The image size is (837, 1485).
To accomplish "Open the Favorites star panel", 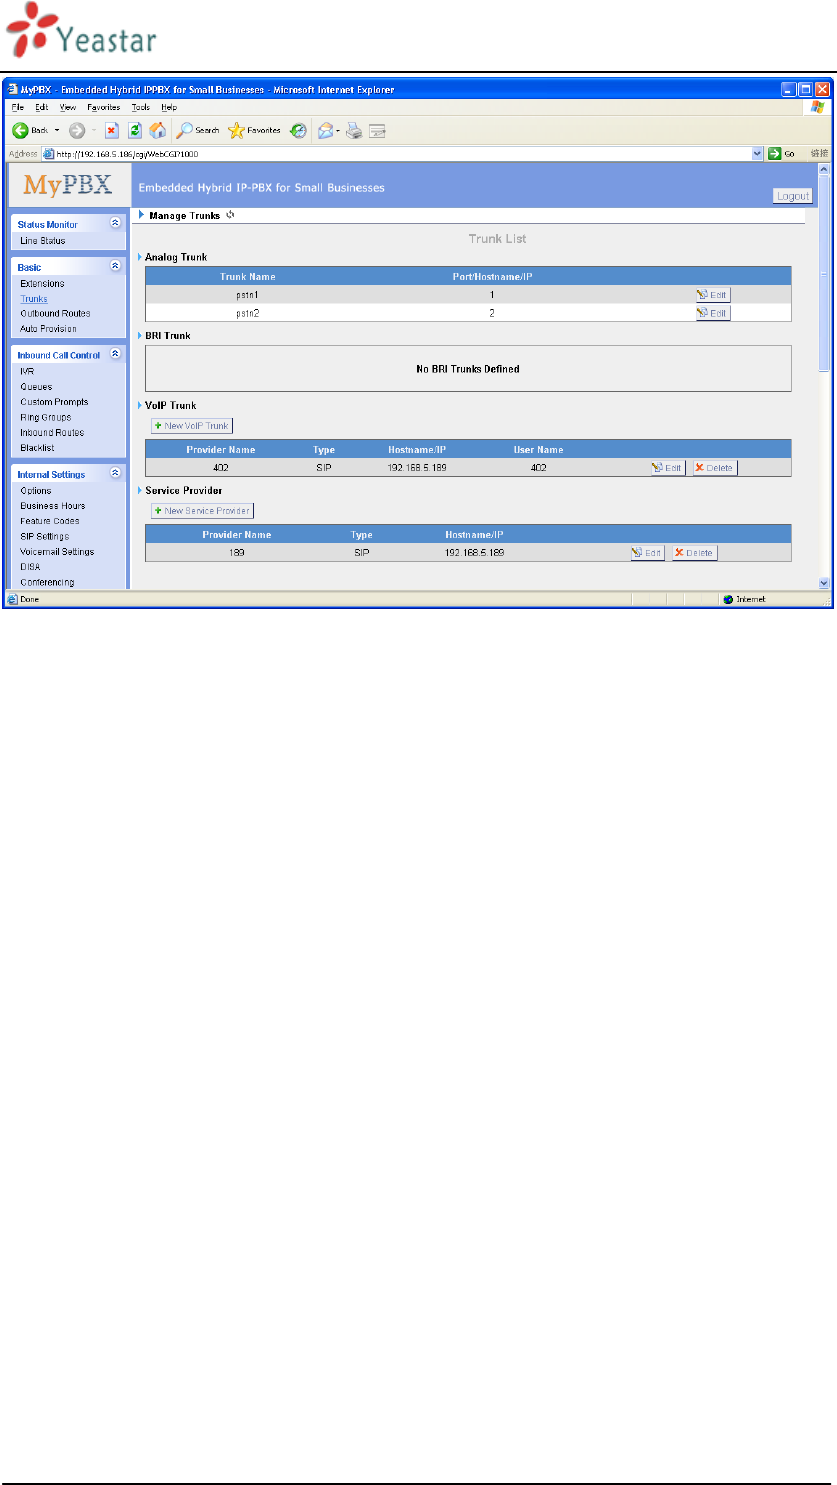I will pos(254,131).
